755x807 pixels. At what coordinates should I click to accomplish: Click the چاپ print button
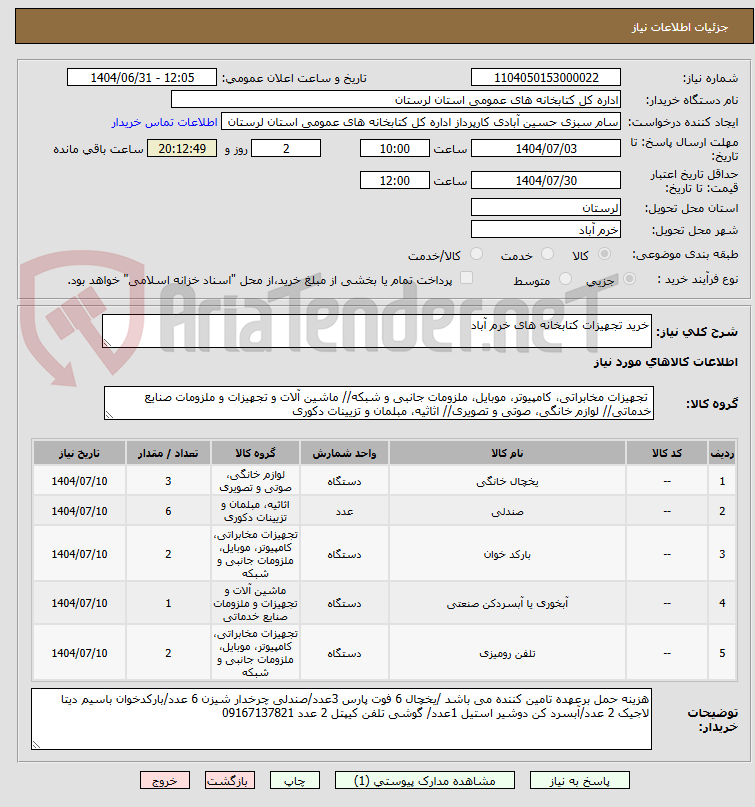pos(295,780)
